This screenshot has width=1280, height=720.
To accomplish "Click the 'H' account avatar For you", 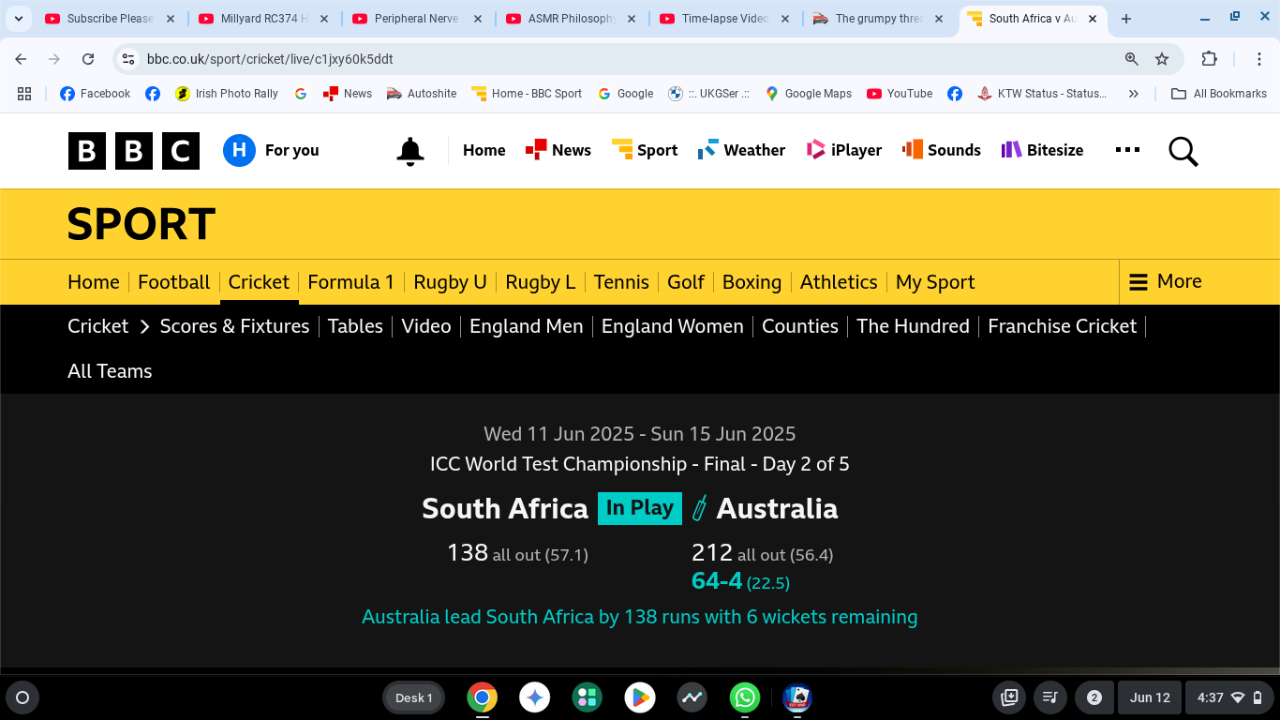I will (239, 150).
